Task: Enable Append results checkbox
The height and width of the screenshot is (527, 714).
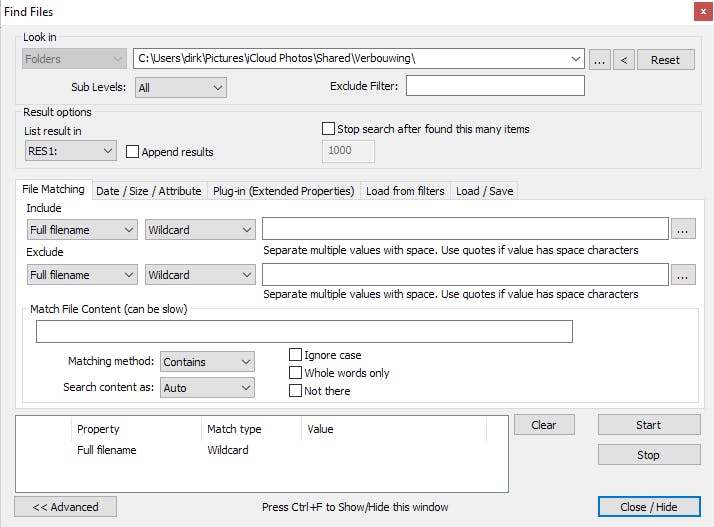Action: click(133, 152)
